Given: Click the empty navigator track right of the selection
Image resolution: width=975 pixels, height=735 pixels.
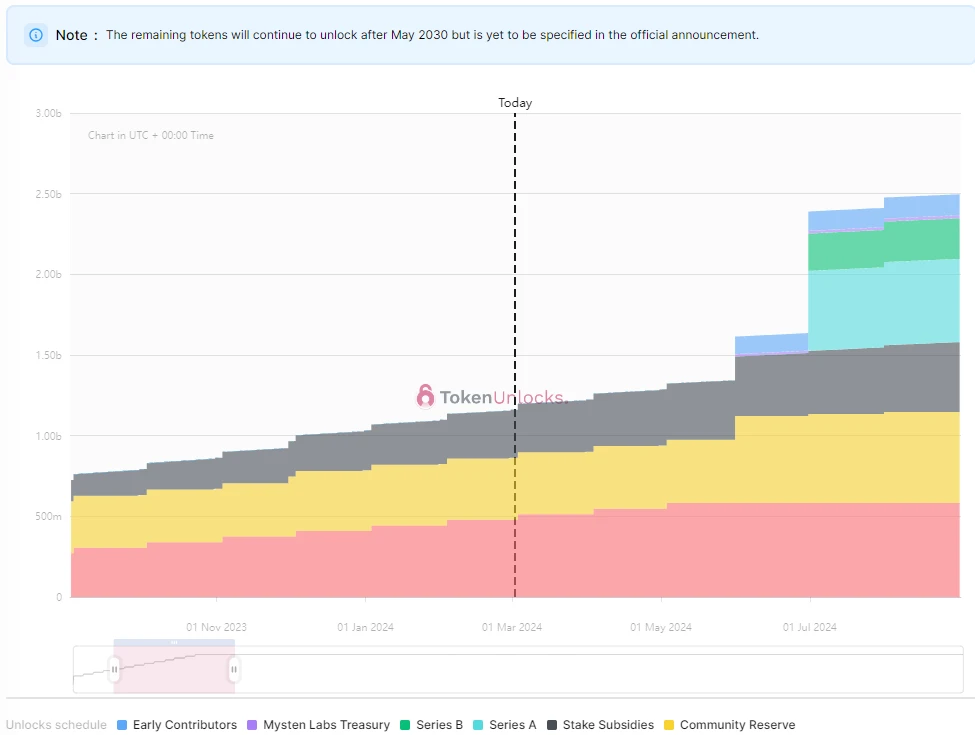Looking at the screenshot, I should click(x=600, y=670).
